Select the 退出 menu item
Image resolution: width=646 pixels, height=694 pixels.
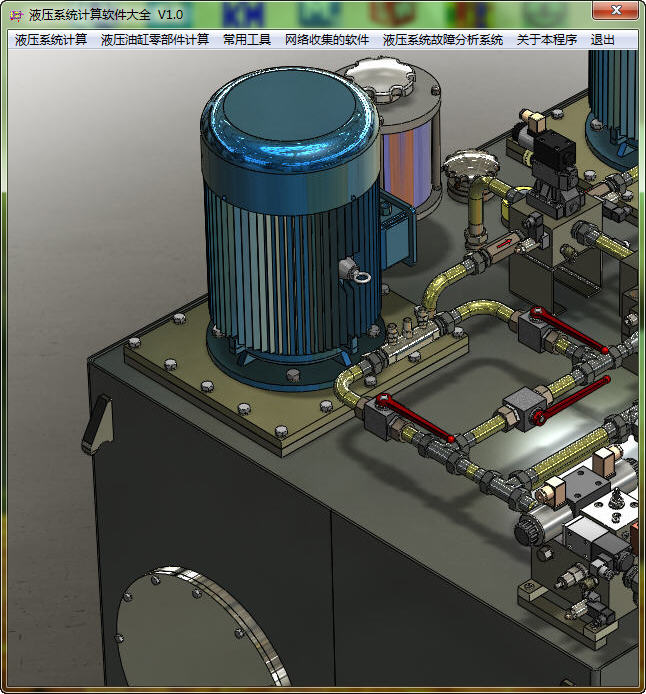click(x=603, y=40)
